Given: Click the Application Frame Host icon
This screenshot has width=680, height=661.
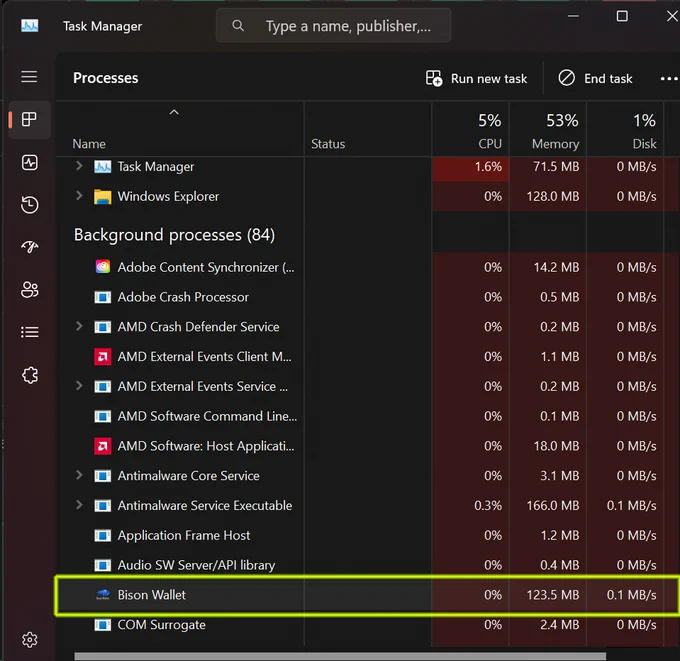Looking at the screenshot, I should pos(103,536).
